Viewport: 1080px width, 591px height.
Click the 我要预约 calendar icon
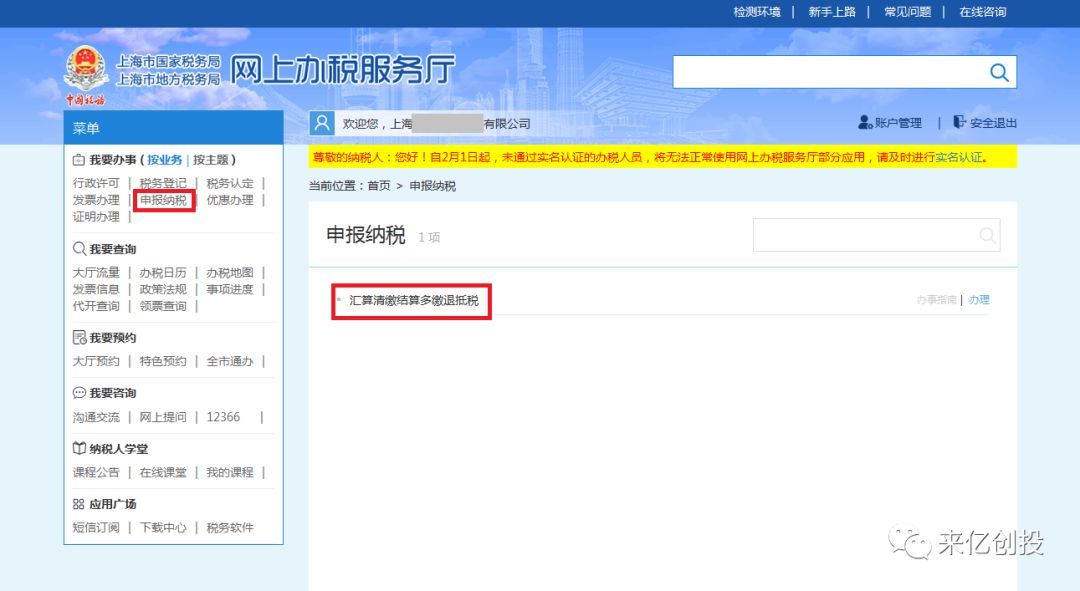79,338
